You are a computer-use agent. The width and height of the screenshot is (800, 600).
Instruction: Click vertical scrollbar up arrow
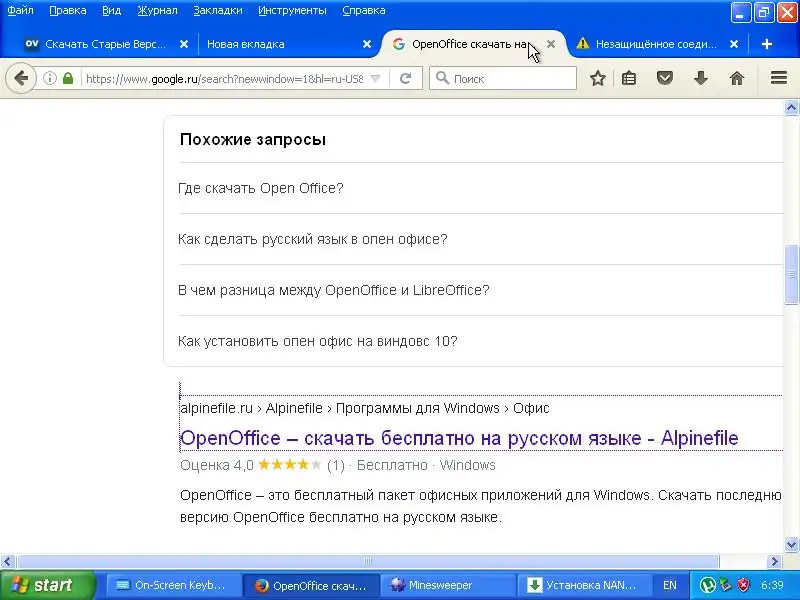coord(791,107)
